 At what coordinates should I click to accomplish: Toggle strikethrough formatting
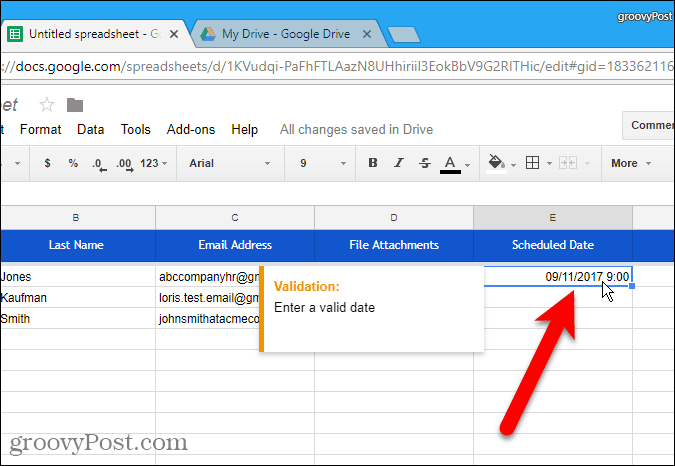[x=425, y=163]
